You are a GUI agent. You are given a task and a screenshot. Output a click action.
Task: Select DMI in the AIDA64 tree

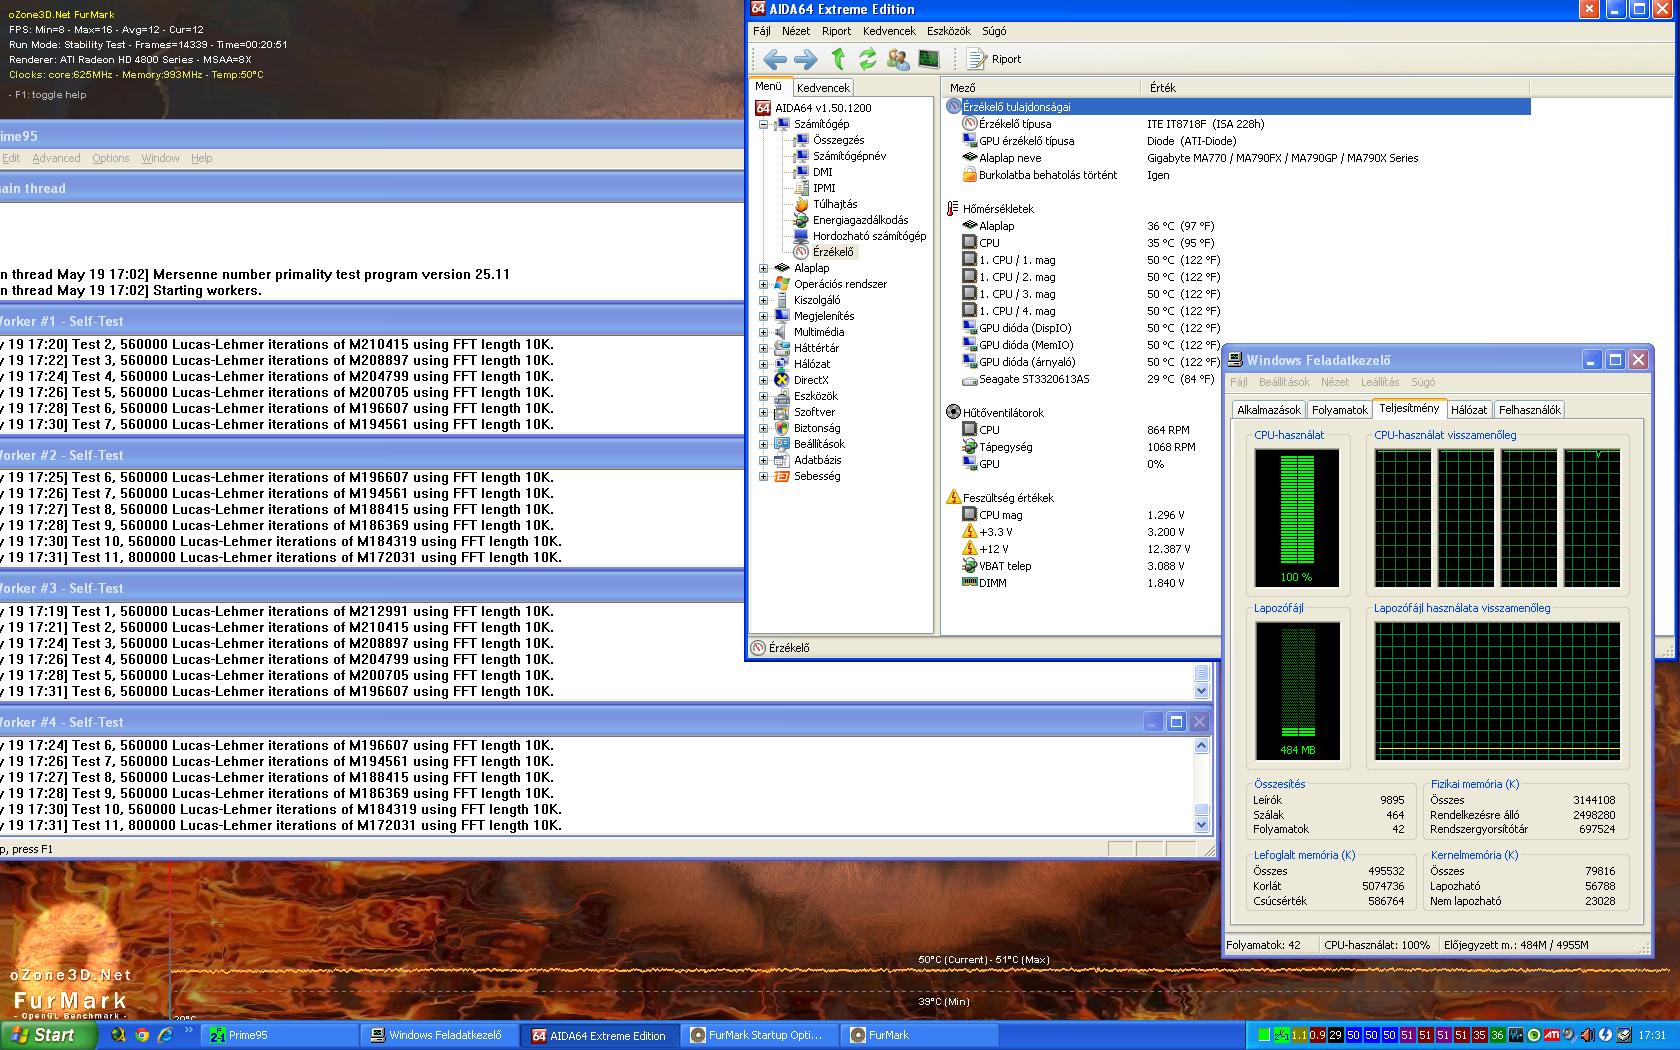(x=822, y=172)
